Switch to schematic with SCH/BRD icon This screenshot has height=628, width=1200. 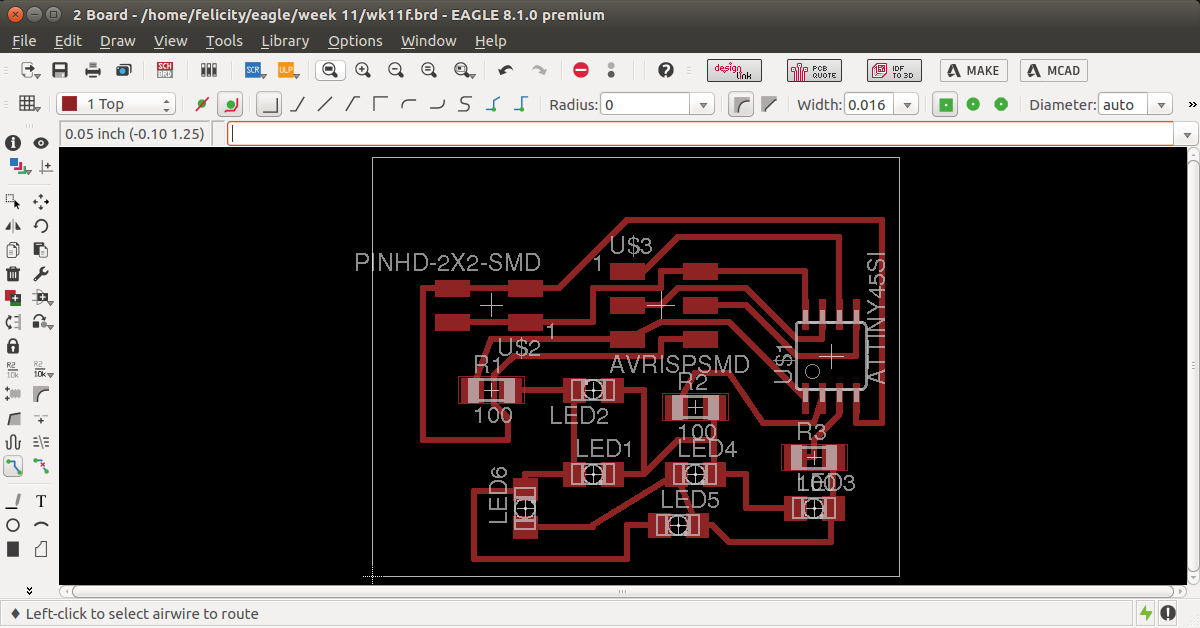(166, 70)
